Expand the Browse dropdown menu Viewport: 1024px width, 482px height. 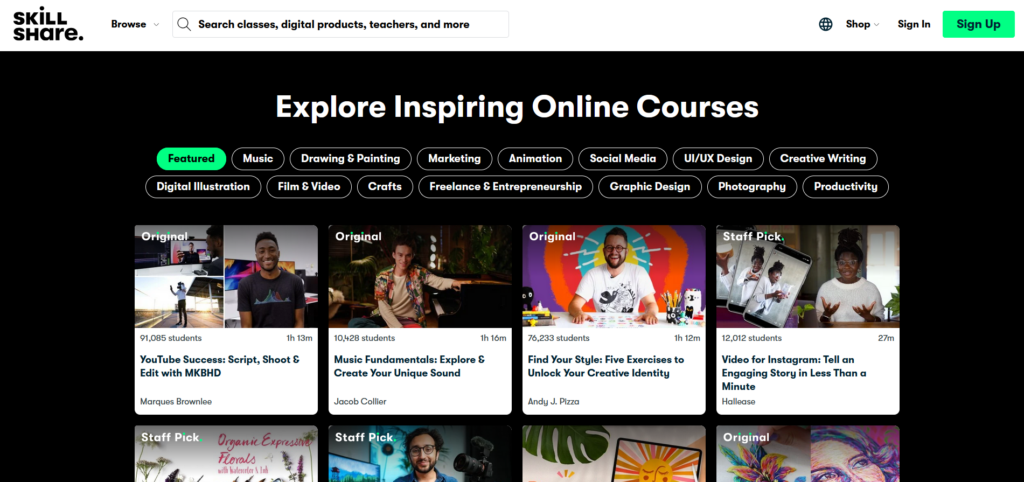[134, 24]
